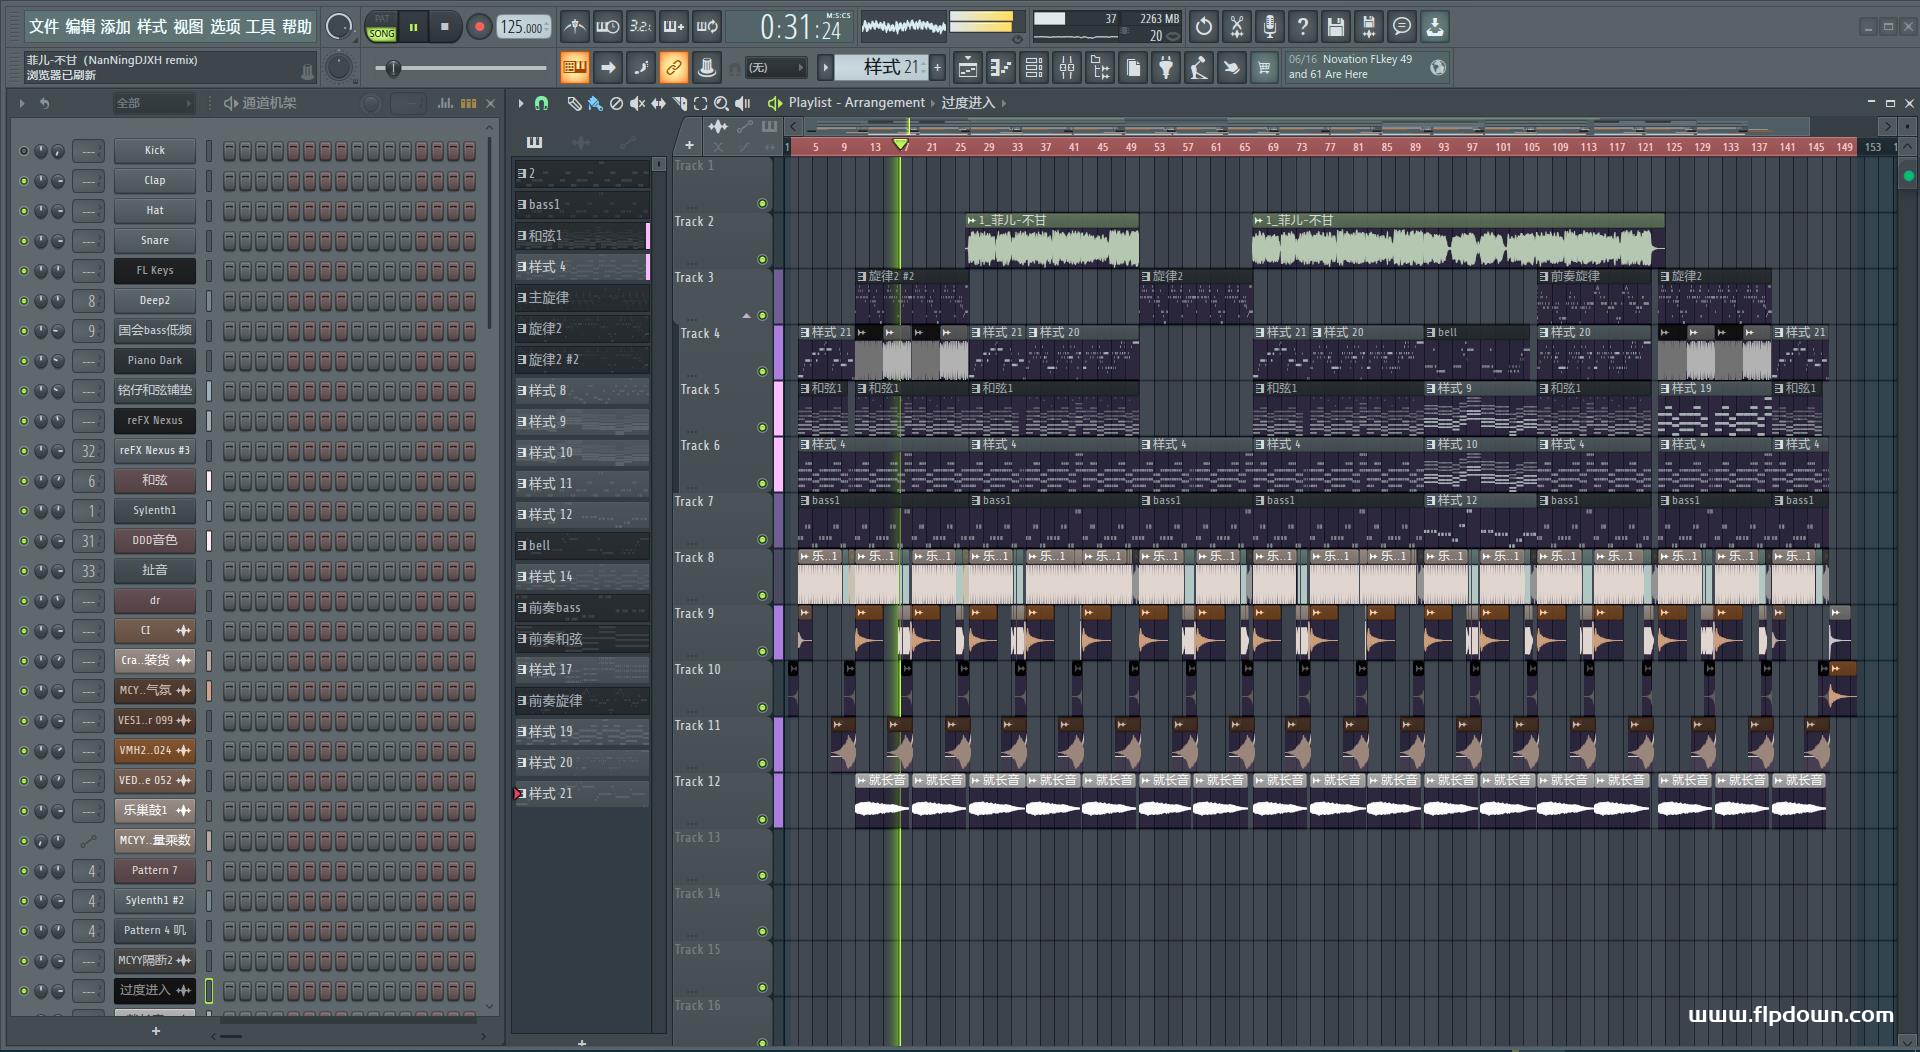Open the 样式 menu
Screen dimensions: 1920x1052
pos(152,27)
